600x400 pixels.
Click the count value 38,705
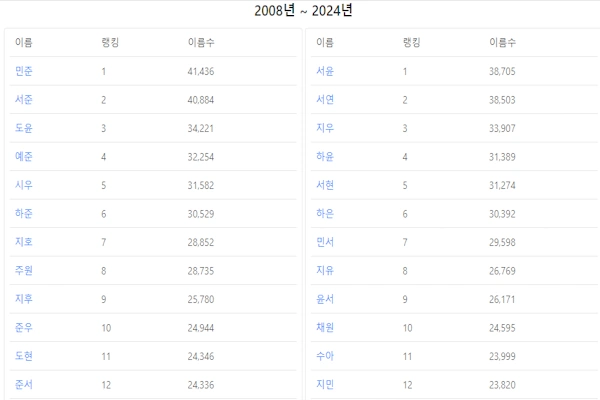pyautogui.click(x=502, y=72)
